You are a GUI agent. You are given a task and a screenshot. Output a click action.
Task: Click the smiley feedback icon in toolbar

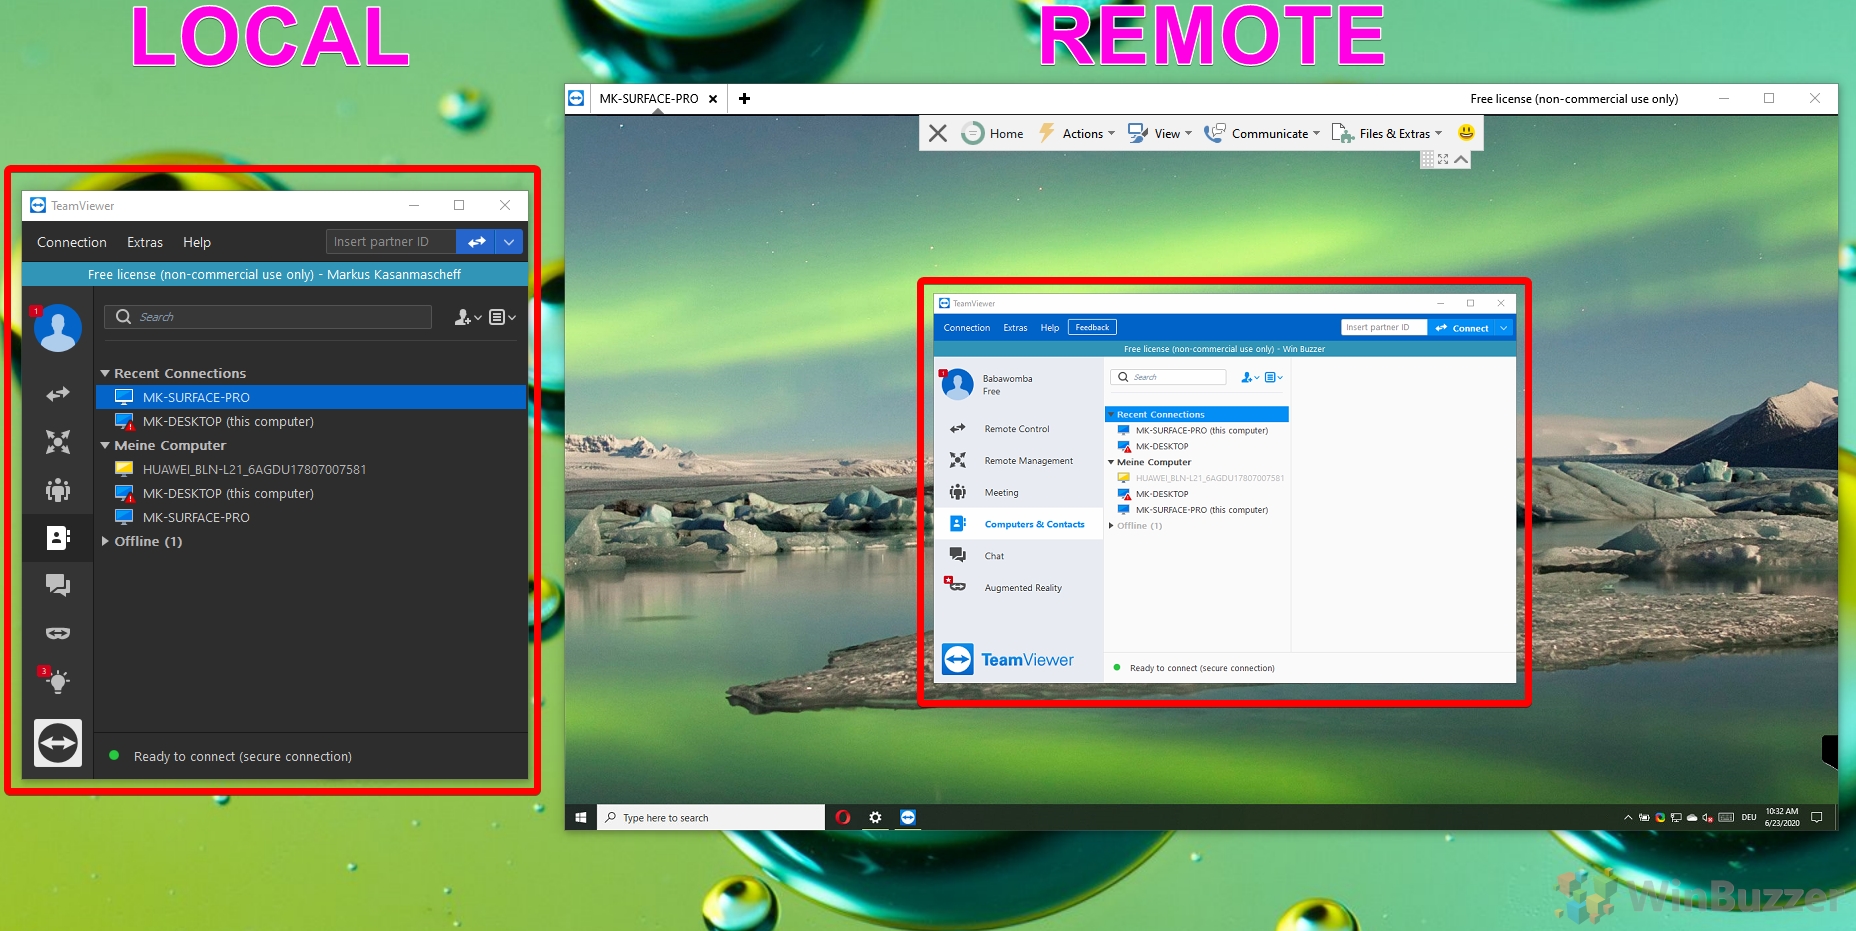coord(1466,132)
